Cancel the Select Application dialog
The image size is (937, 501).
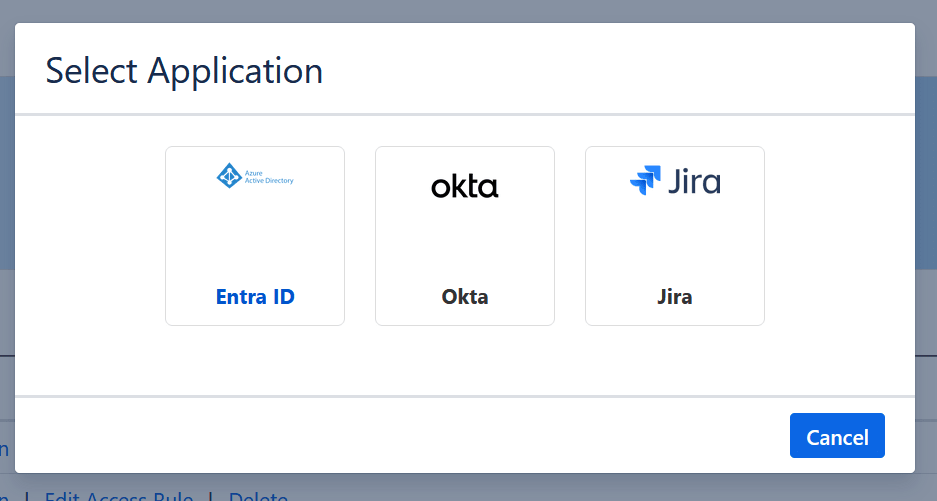point(837,436)
